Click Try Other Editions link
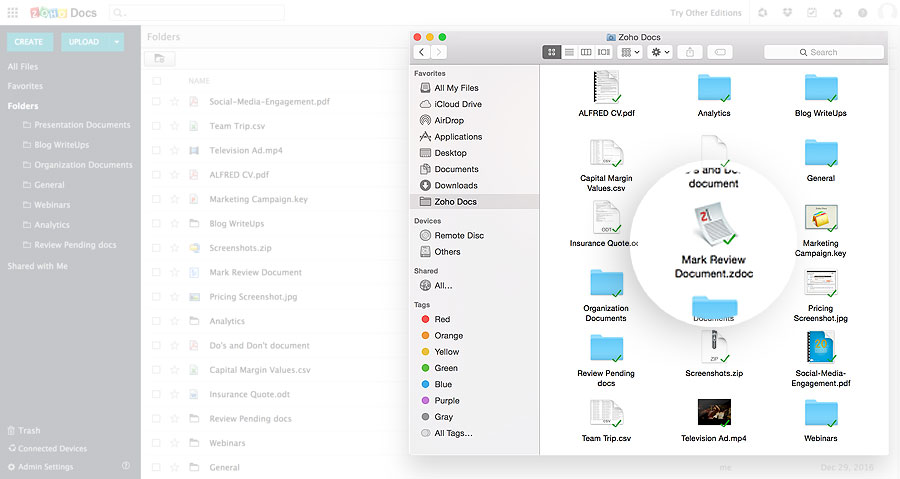The width and height of the screenshot is (900, 479). point(705,13)
